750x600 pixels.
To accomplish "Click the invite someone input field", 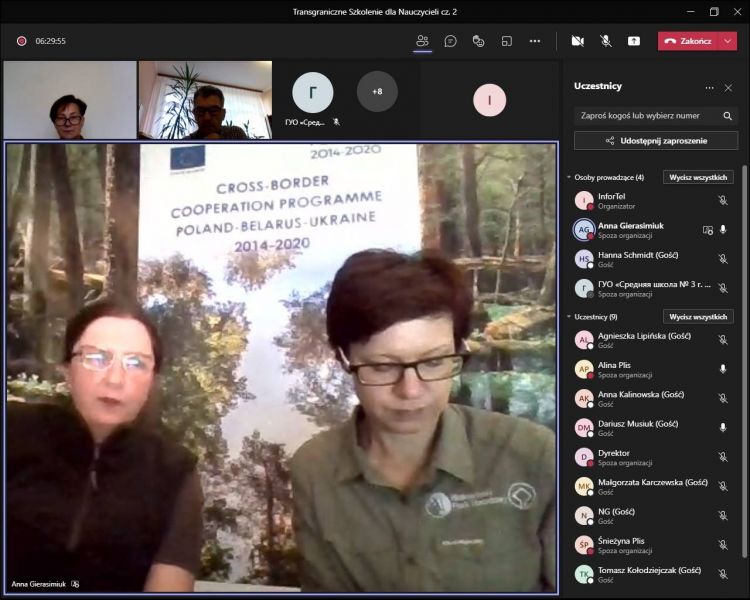I will tap(645, 115).
